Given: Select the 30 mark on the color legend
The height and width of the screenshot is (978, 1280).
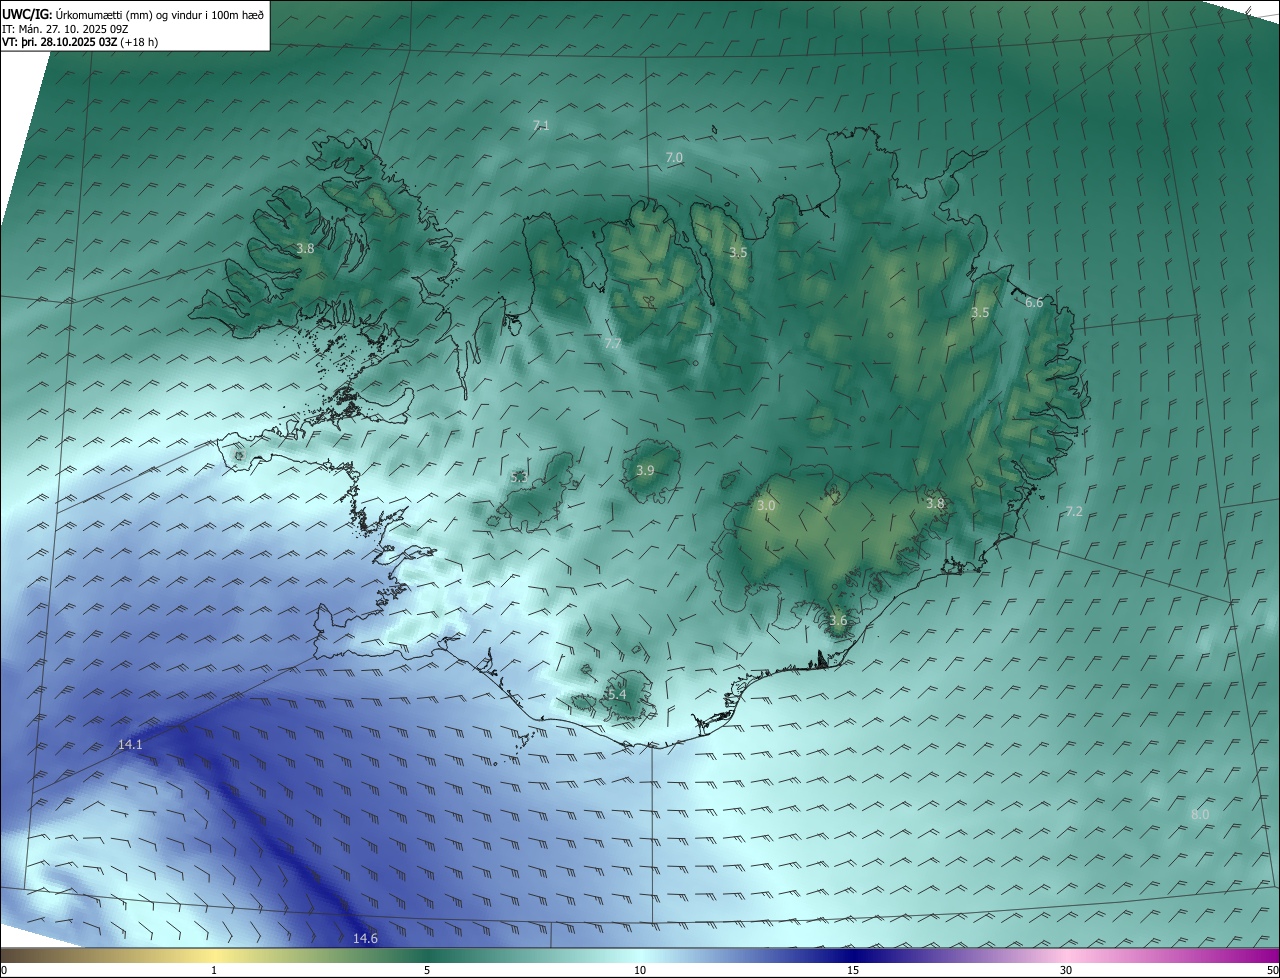Looking at the screenshot, I should (x=1066, y=970).
